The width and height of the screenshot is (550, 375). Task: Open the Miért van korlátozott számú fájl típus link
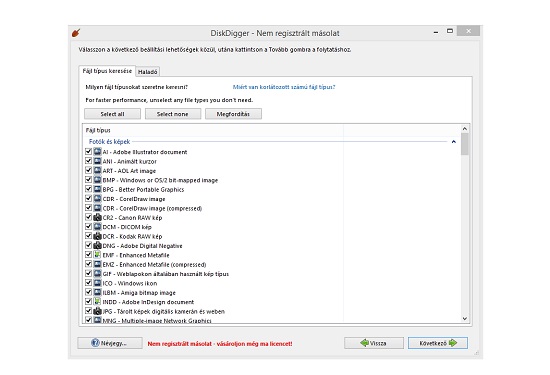tap(284, 87)
